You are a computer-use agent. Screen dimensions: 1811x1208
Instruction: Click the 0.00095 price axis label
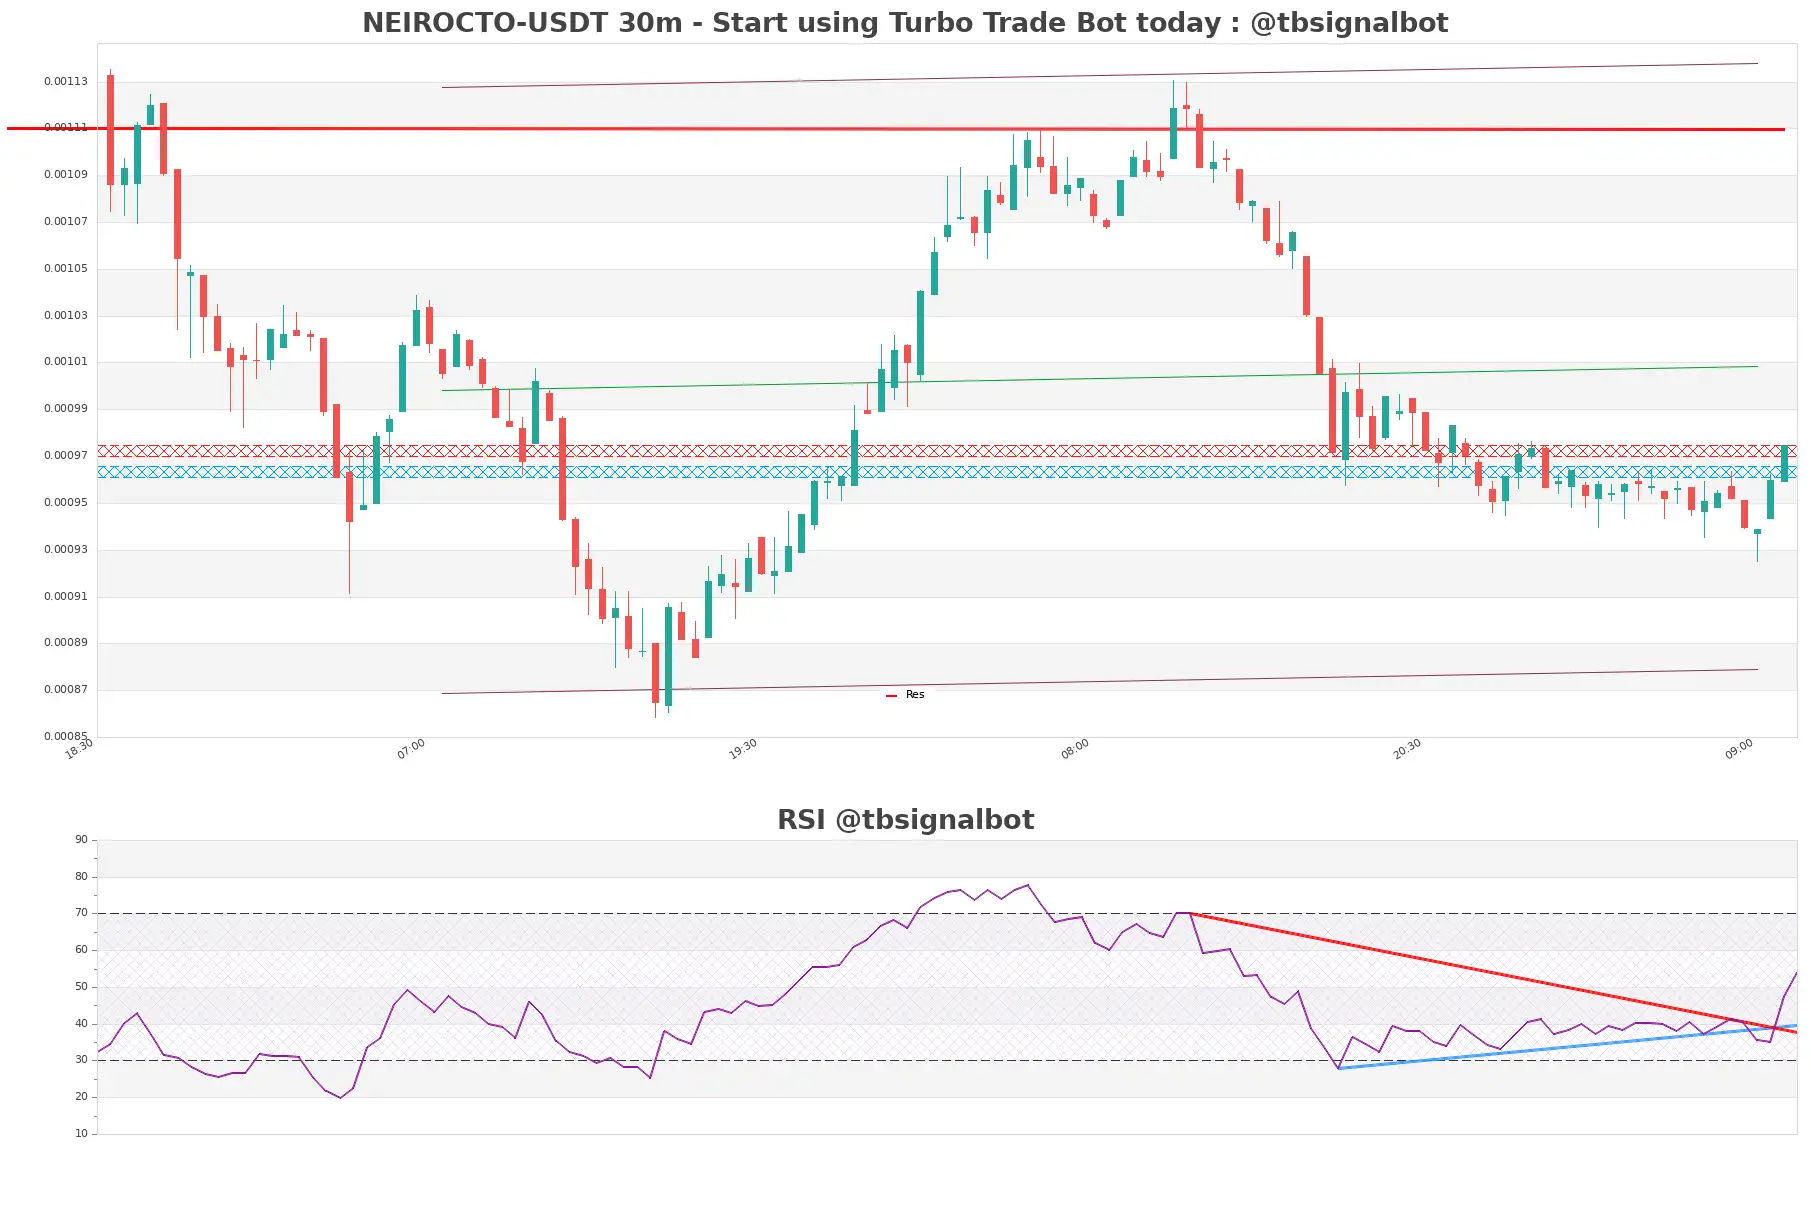65,503
